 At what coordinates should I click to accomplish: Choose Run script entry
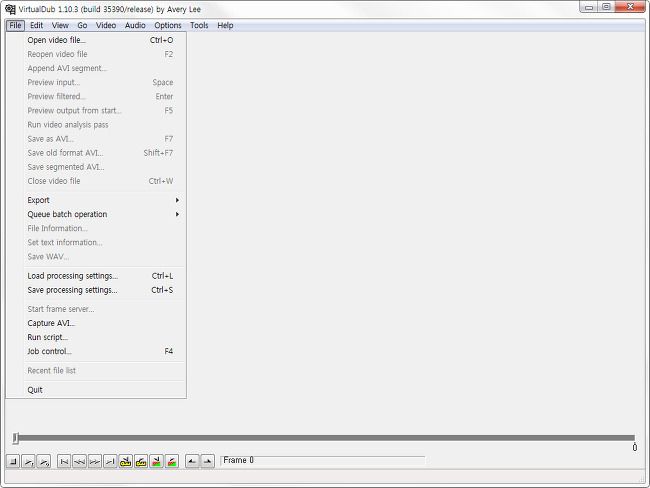point(96,337)
